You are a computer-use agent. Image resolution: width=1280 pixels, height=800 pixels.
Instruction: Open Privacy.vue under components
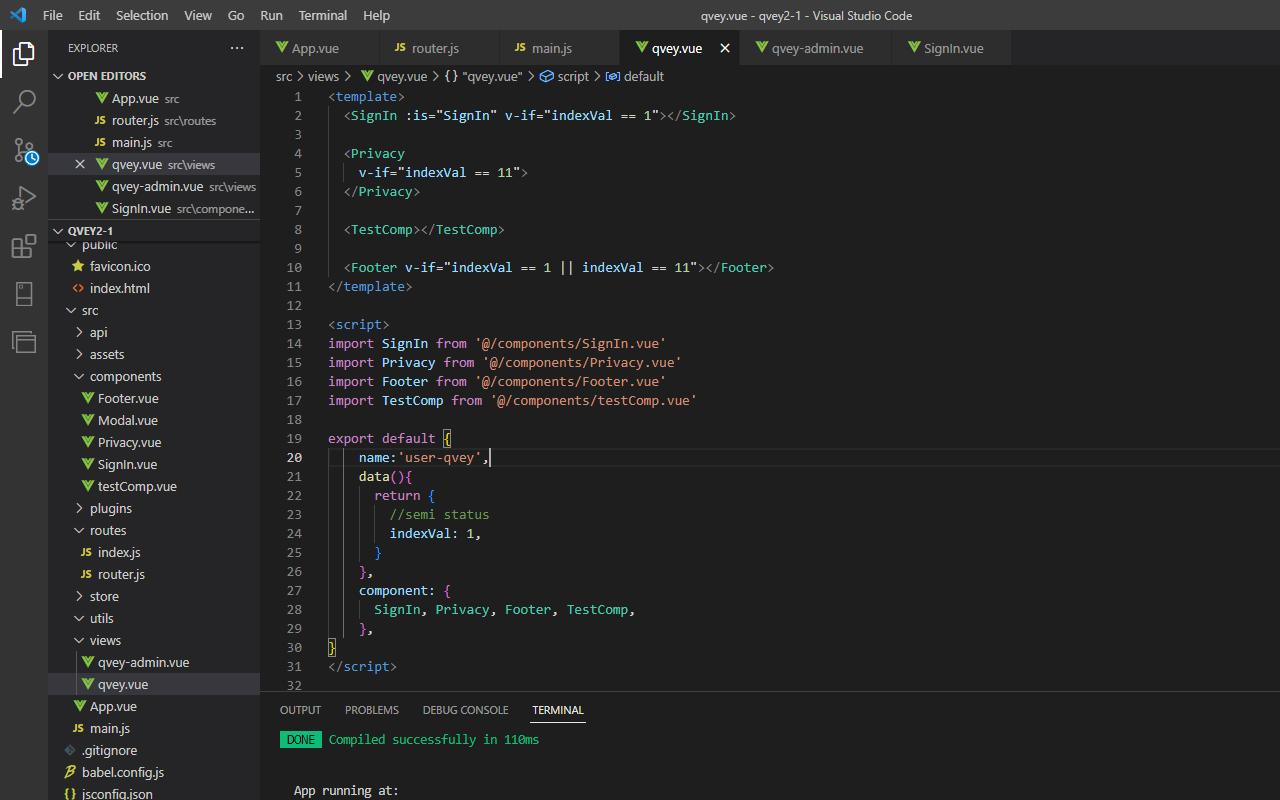point(154,442)
